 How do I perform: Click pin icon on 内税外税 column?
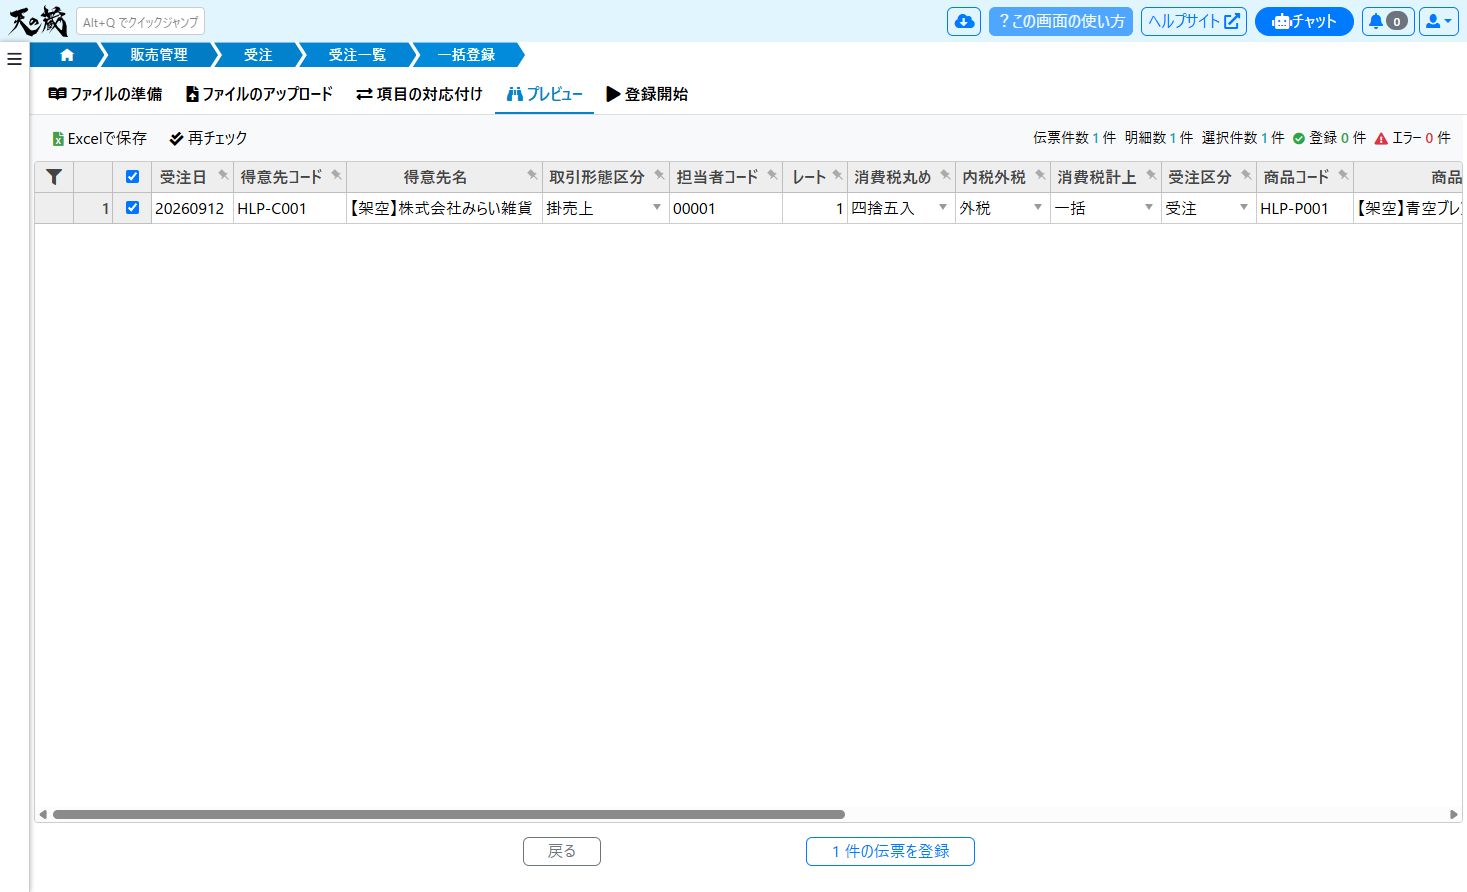click(1040, 175)
